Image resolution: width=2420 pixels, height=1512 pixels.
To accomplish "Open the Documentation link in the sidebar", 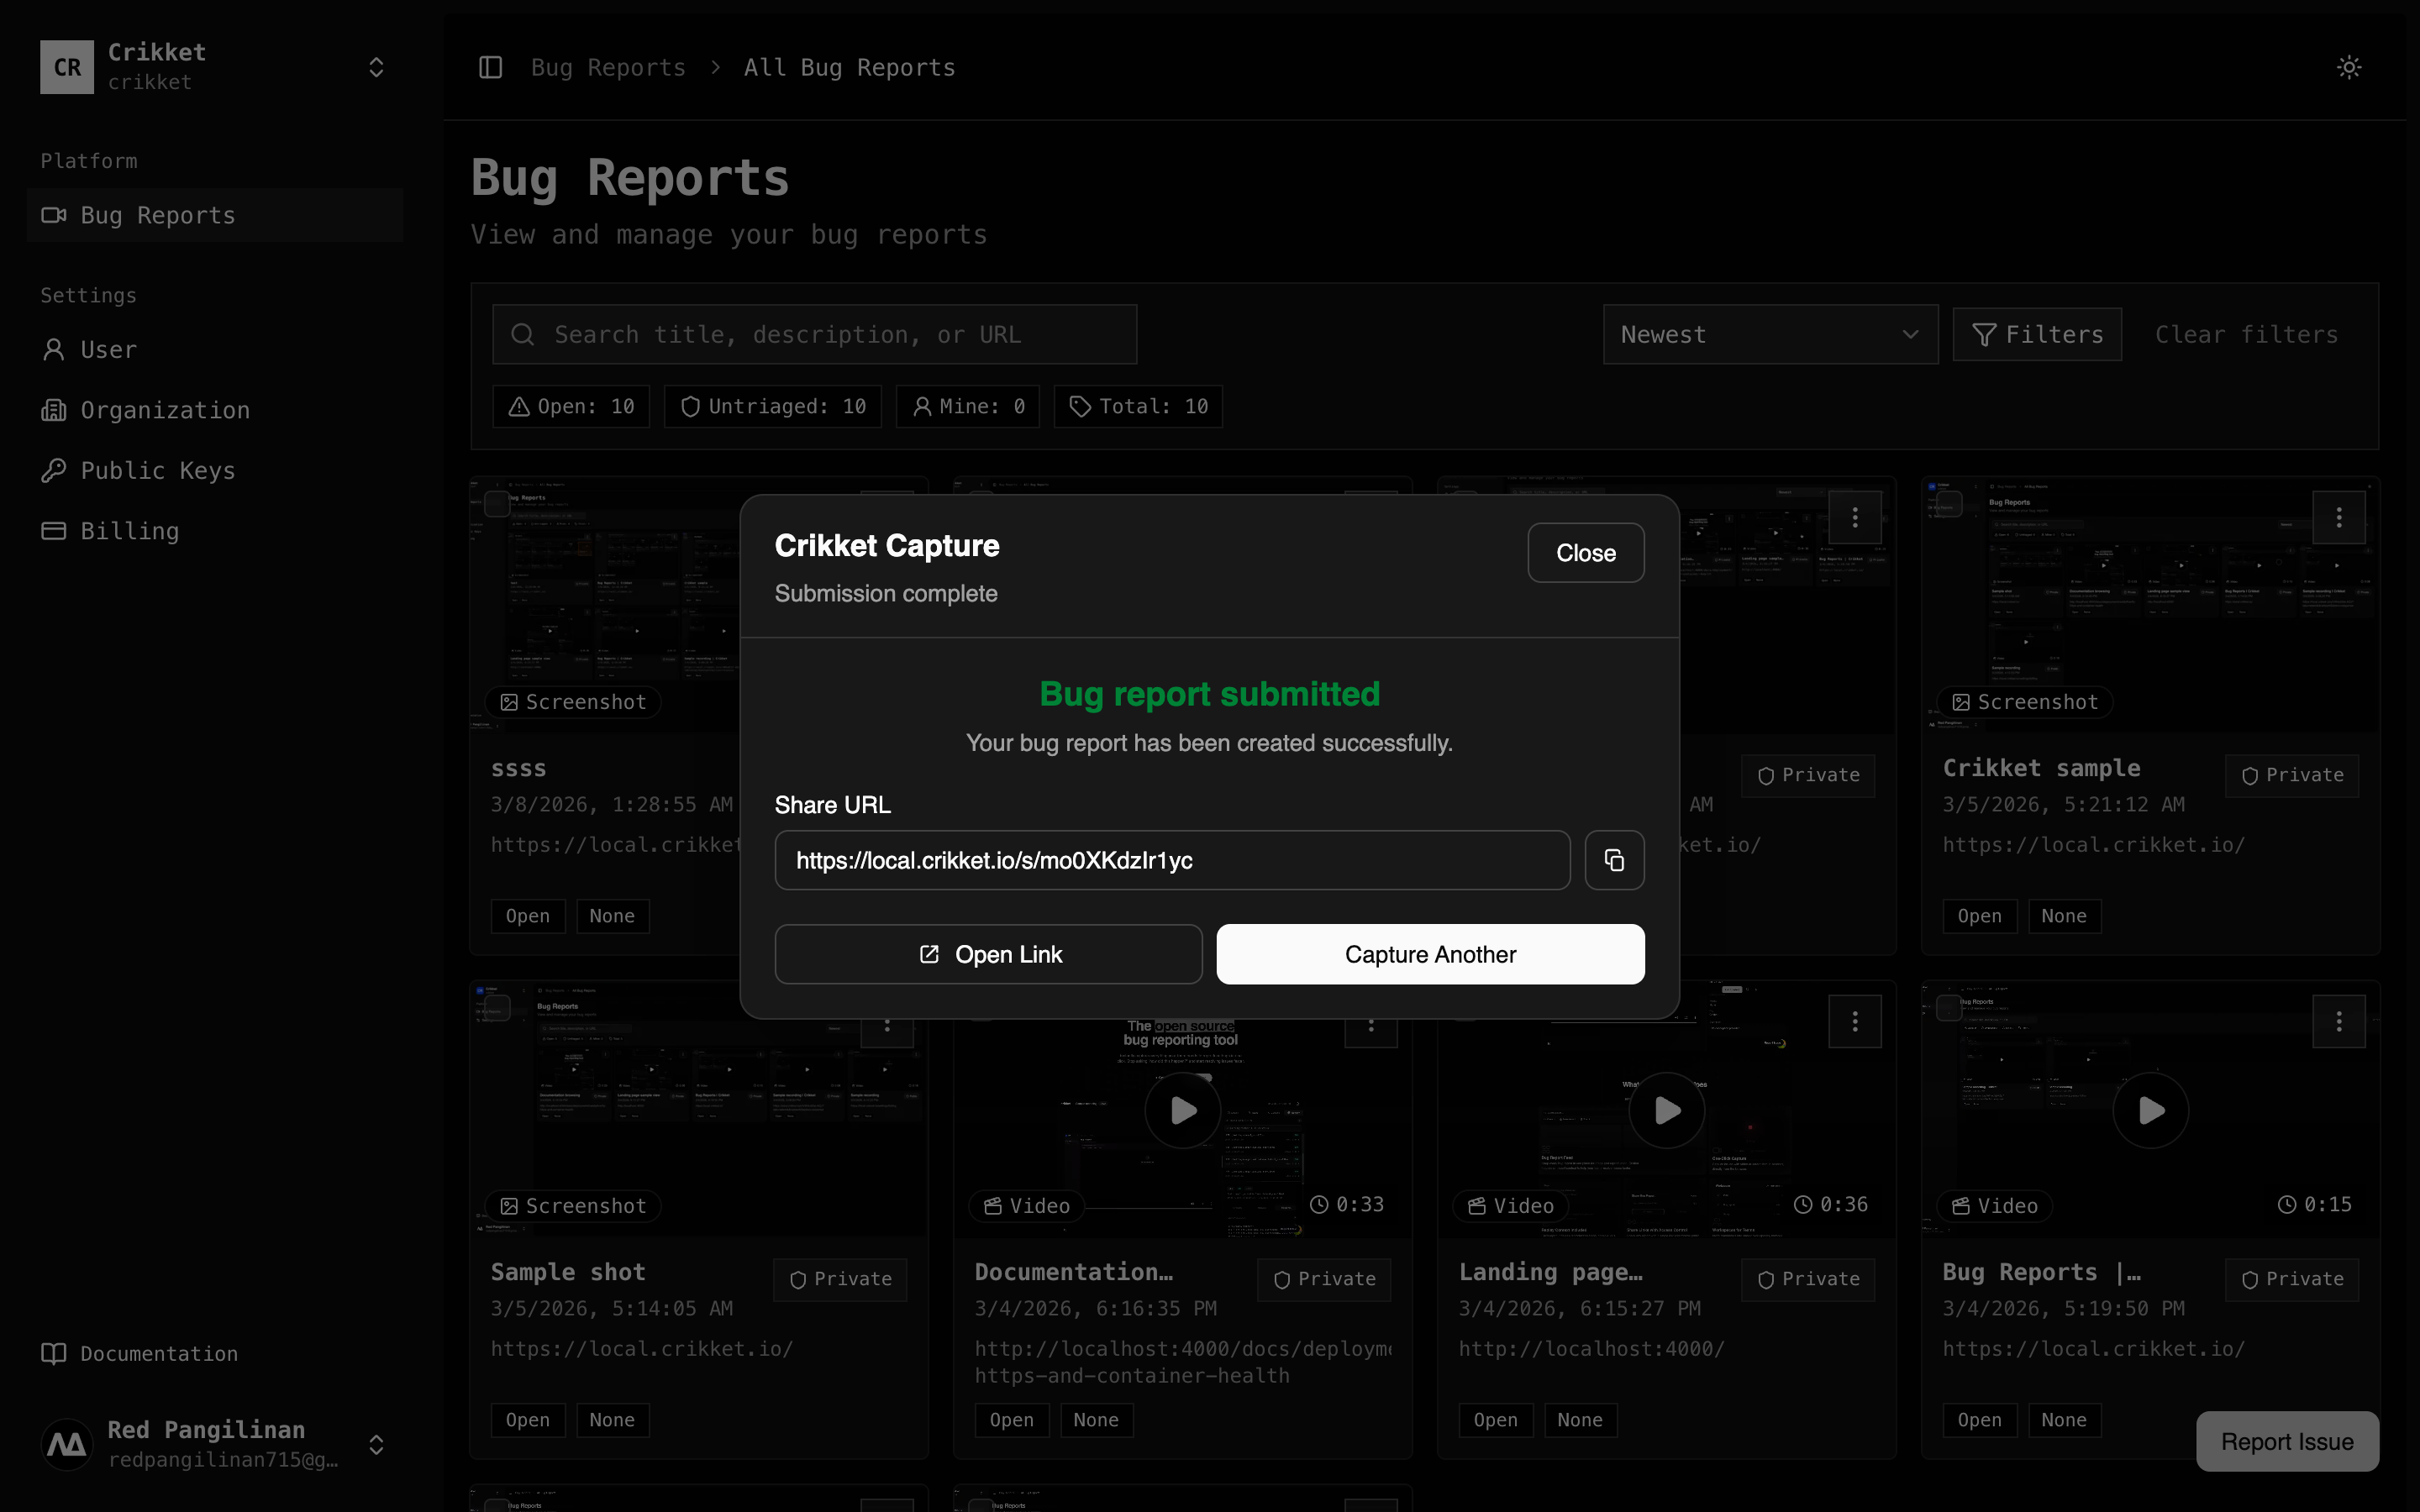I will click(157, 1353).
